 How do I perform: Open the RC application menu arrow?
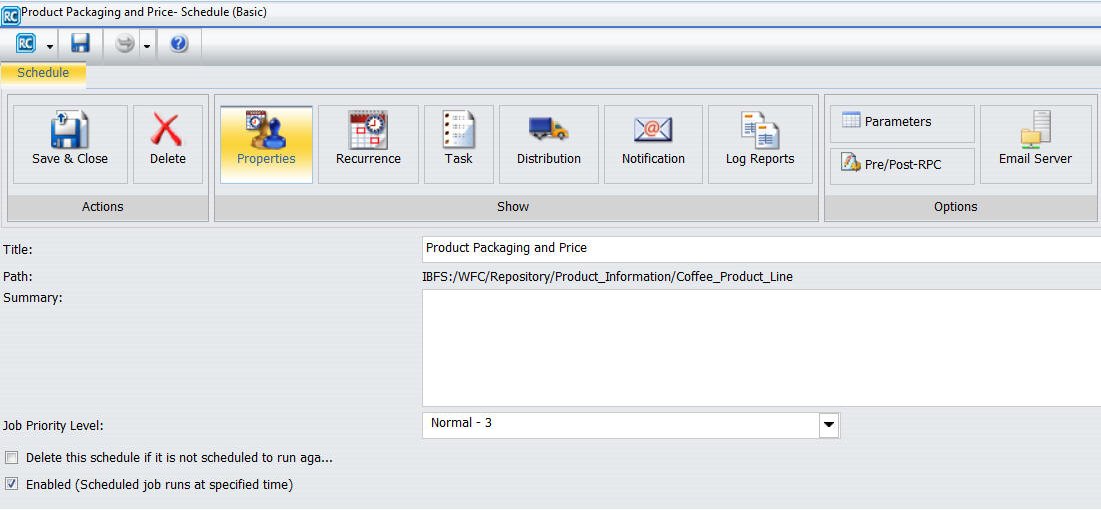coord(50,46)
